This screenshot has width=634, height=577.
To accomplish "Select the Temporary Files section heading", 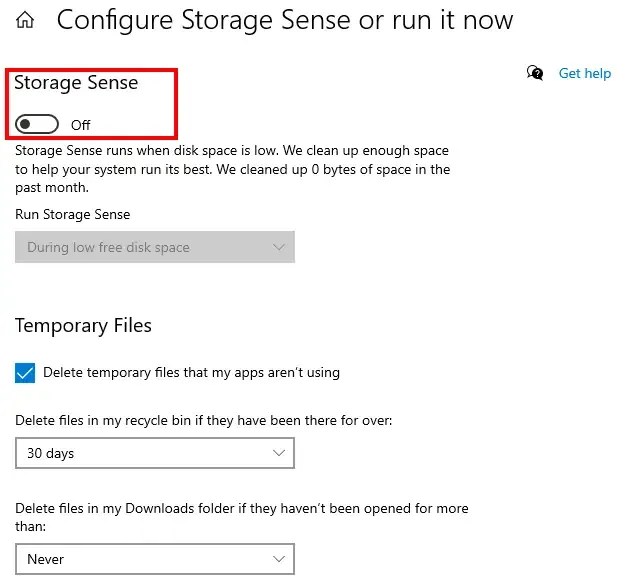I will point(84,325).
